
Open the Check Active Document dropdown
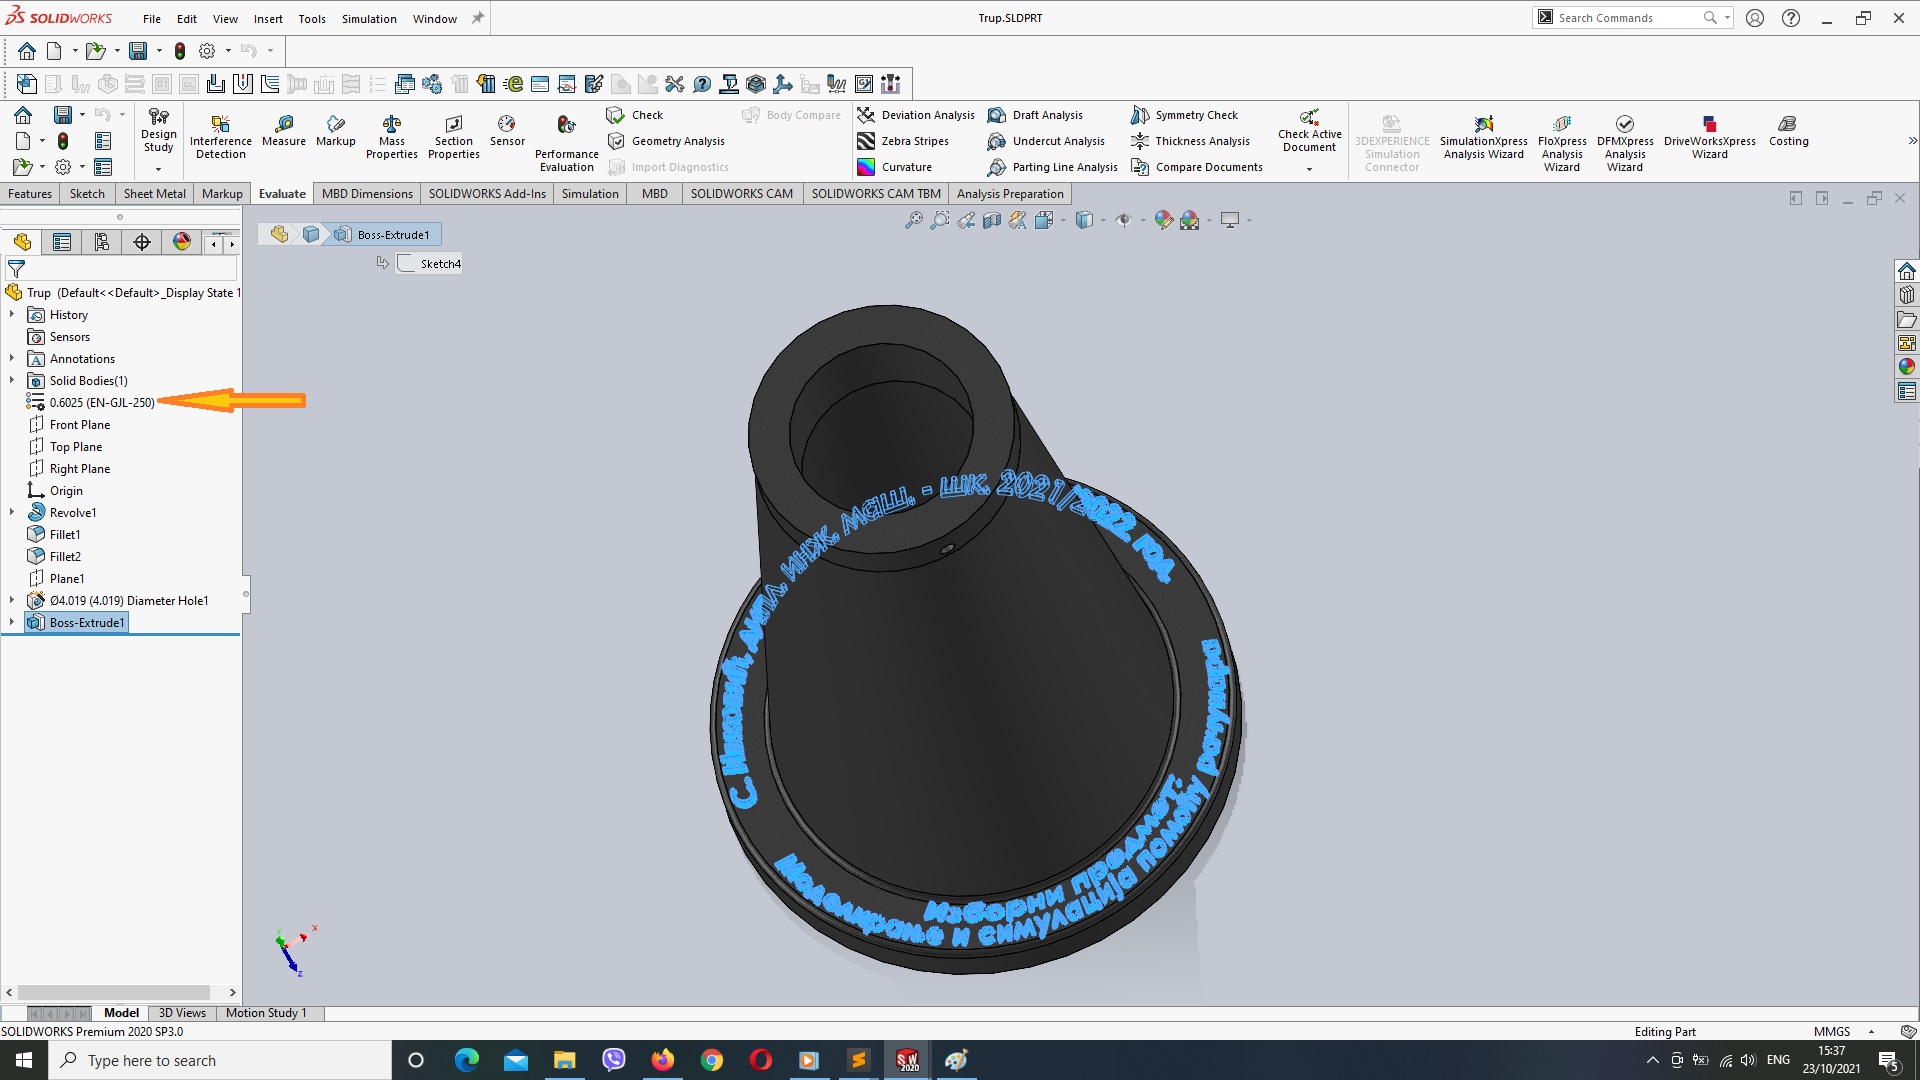click(x=1309, y=169)
